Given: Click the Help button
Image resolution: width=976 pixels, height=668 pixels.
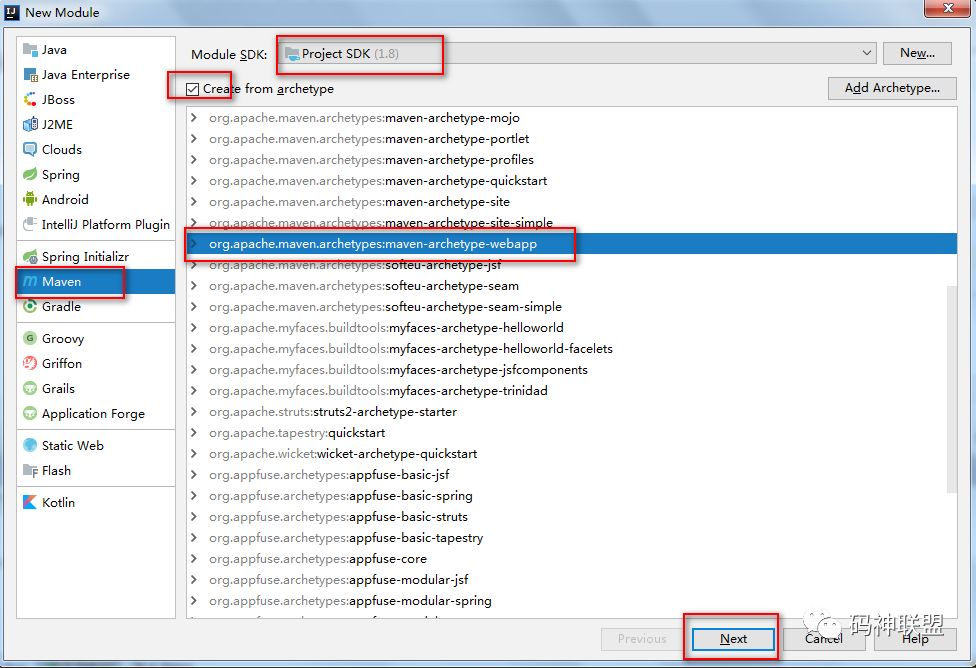Looking at the screenshot, I should [x=915, y=639].
